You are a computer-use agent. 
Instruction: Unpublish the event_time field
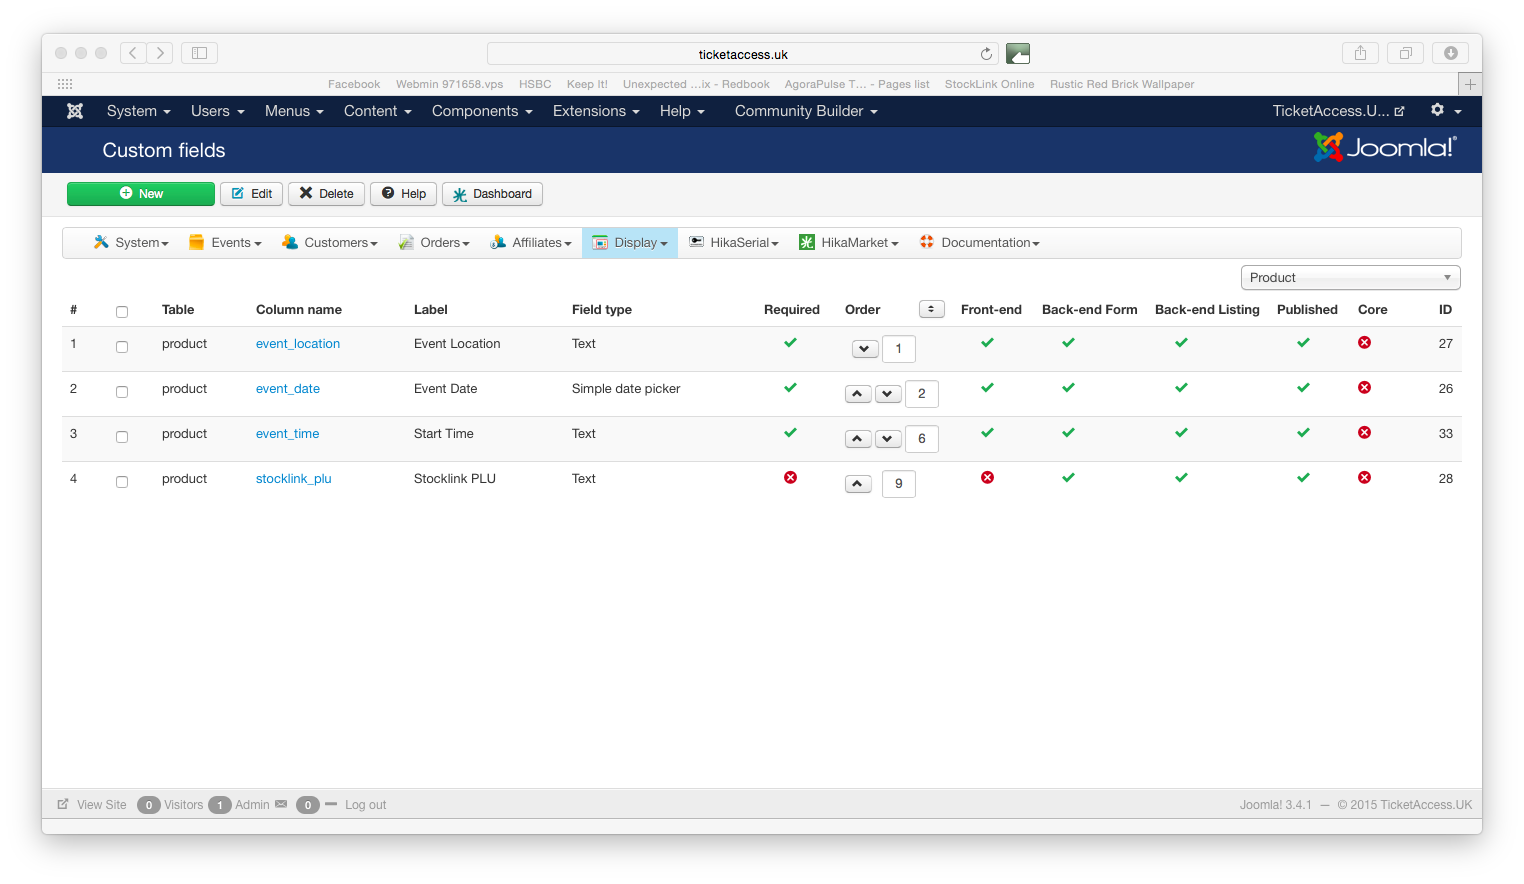1303,433
